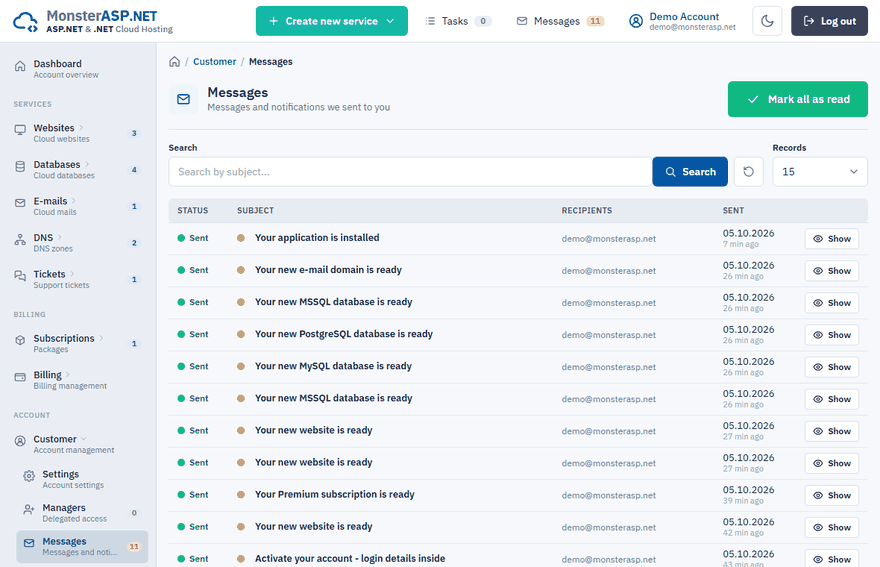880x567 pixels.
Task: Click the E-mails envelope icon in sidebar
Action: 20,203
